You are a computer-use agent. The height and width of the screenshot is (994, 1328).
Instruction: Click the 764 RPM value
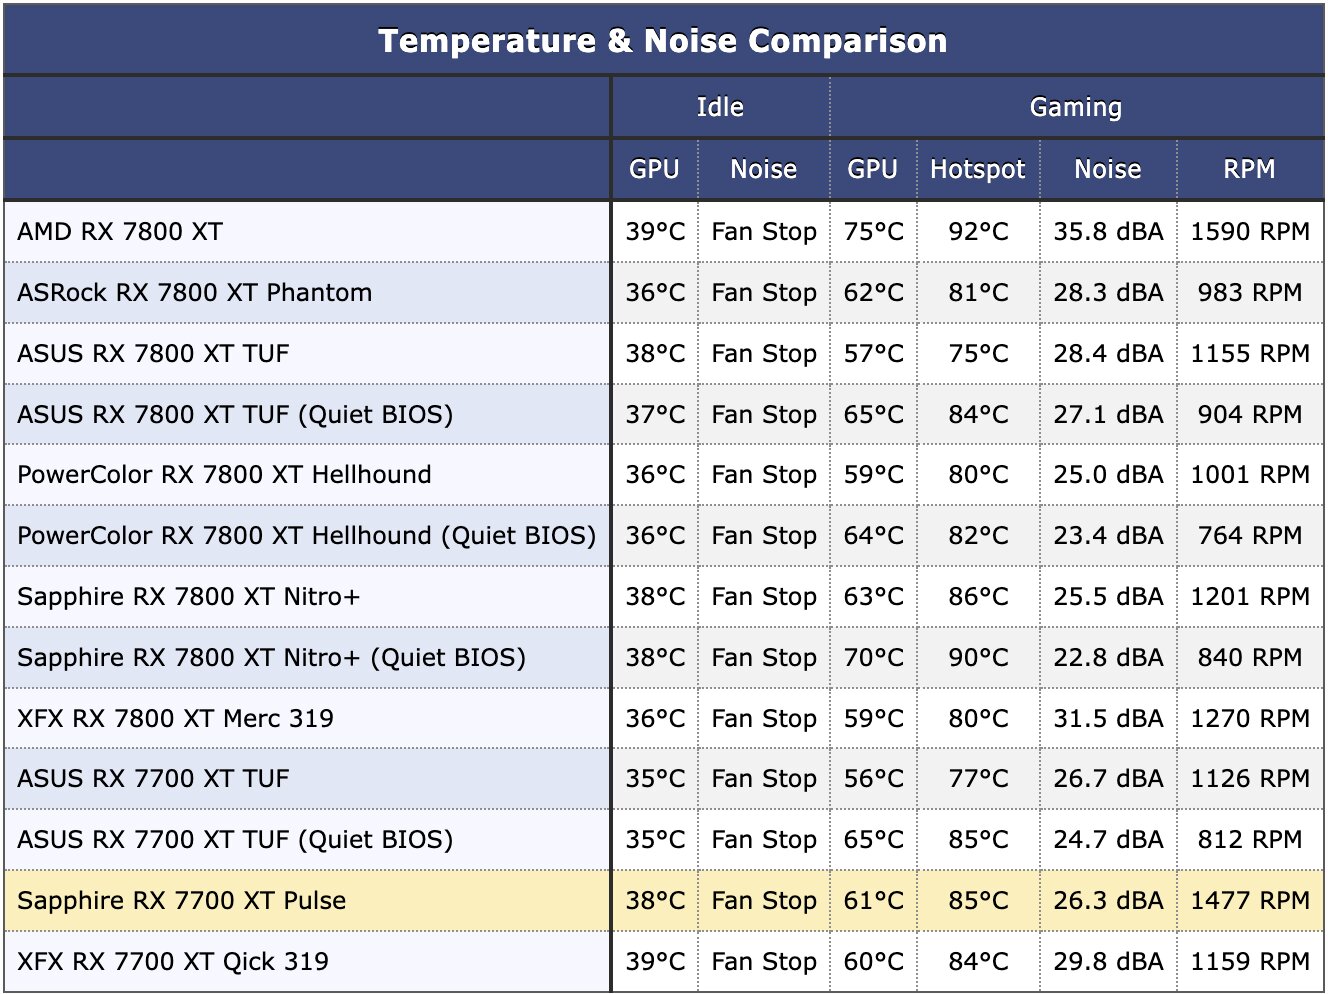[x=1250, y=535]
